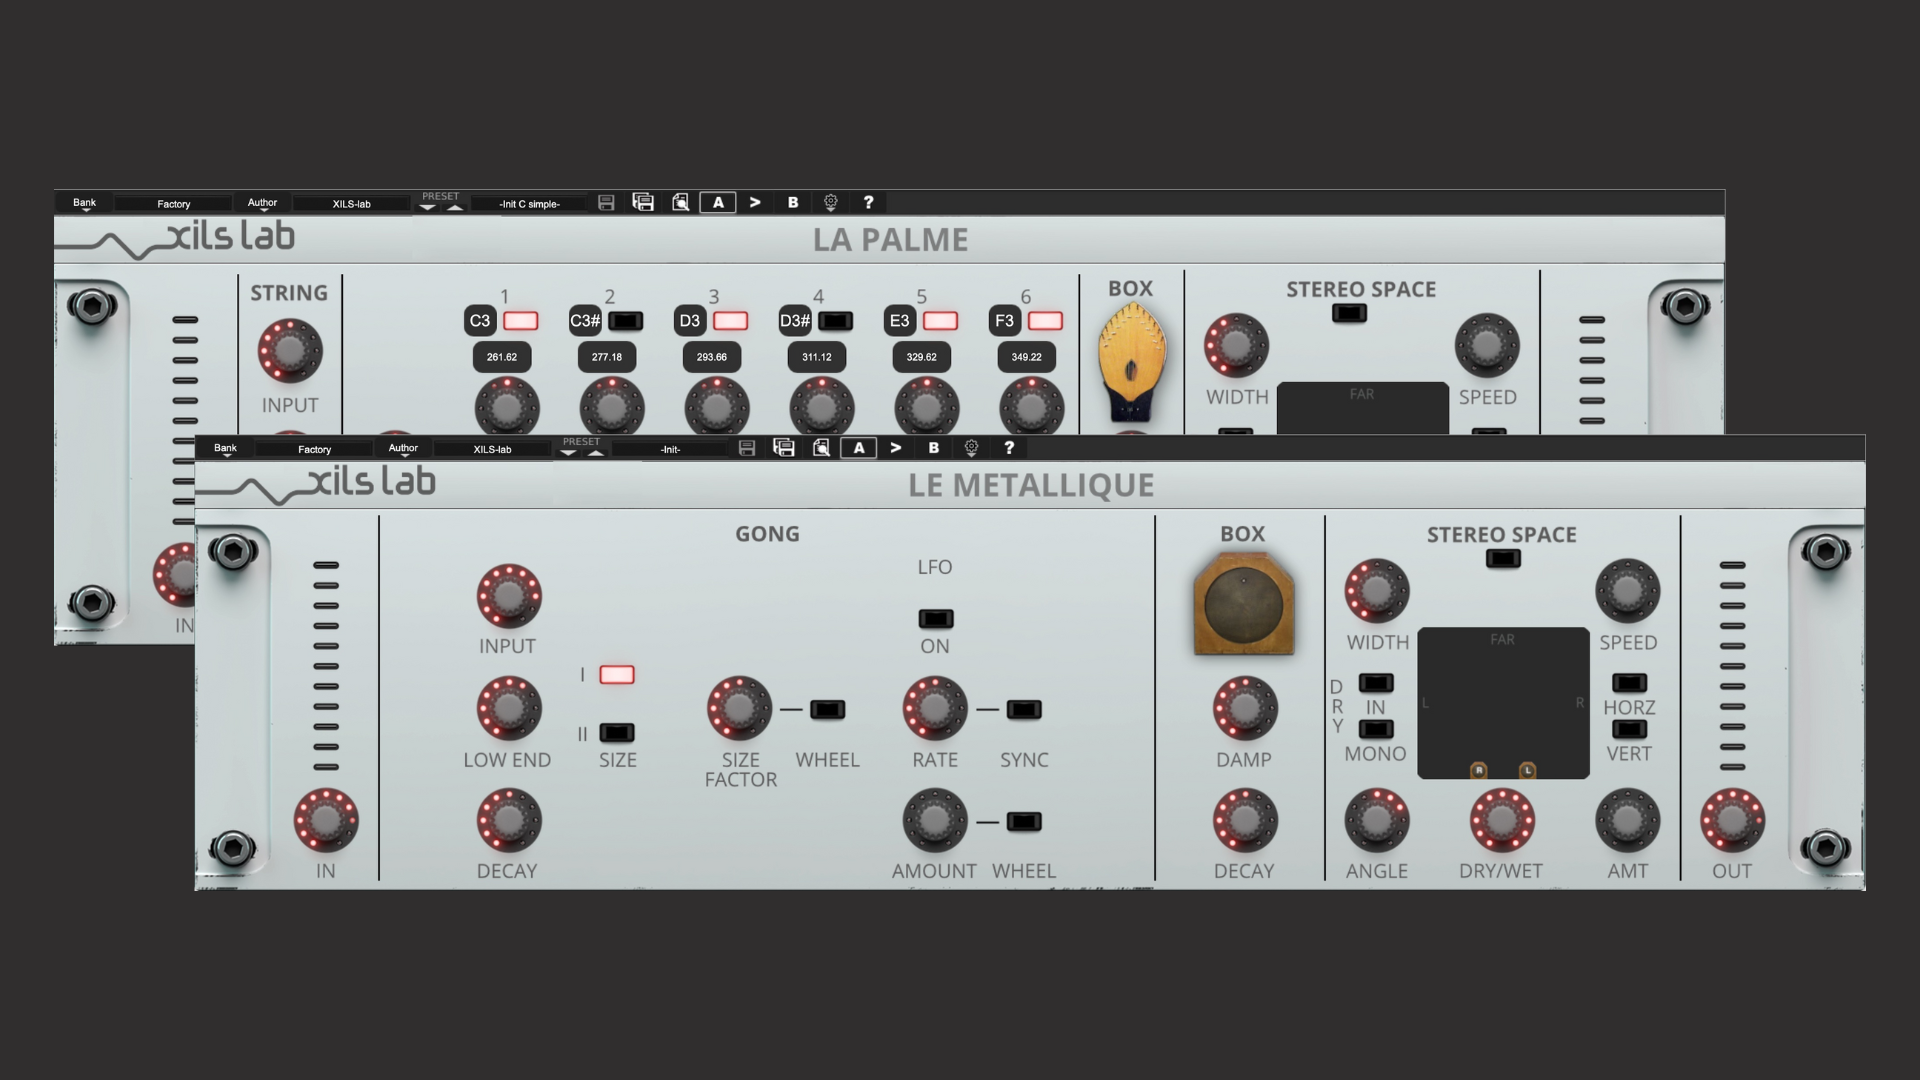The image size is (1920, 1080).
Task: Turn on the LFO ON switch
Action: [x=935, y=618]
